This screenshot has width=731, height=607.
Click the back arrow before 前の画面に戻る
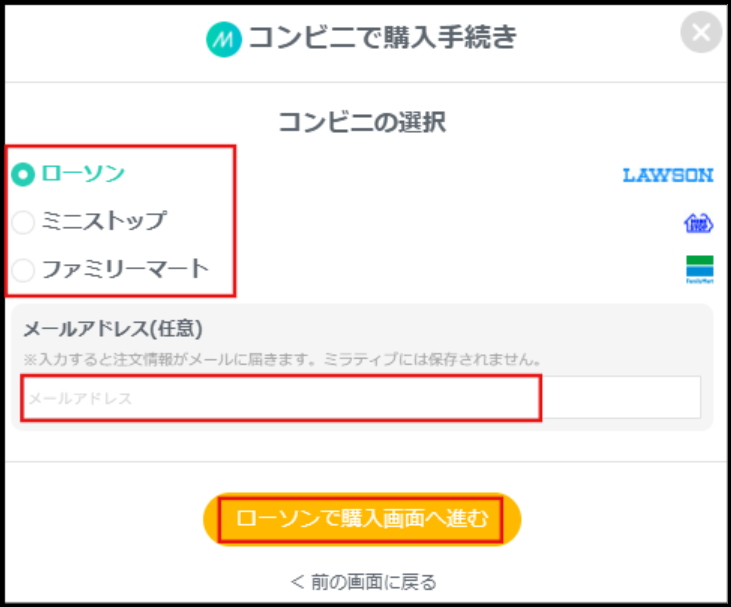(x=296, y=581)
